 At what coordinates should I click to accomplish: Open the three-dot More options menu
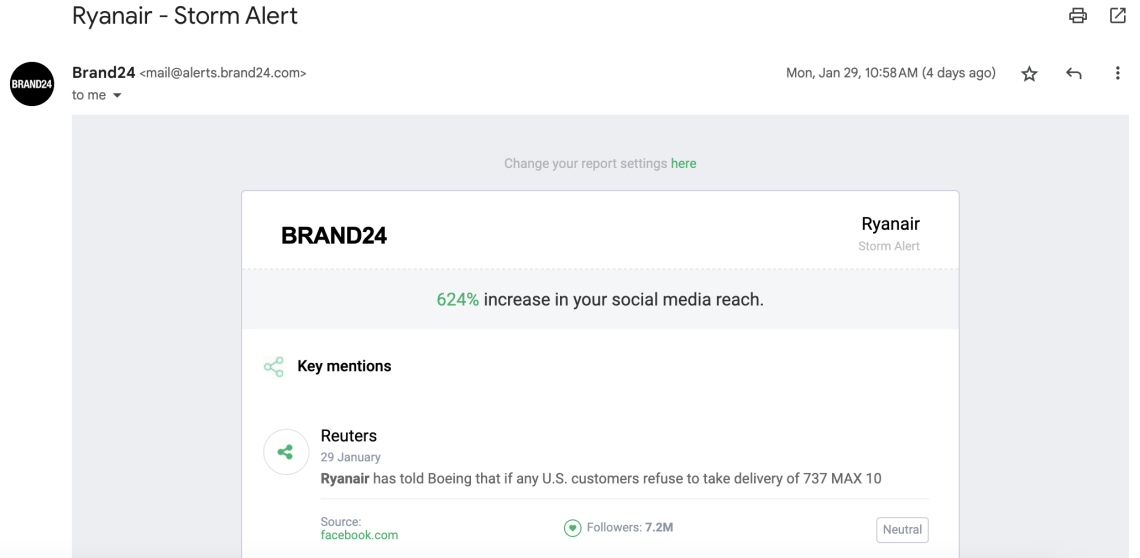[1117, 73]
